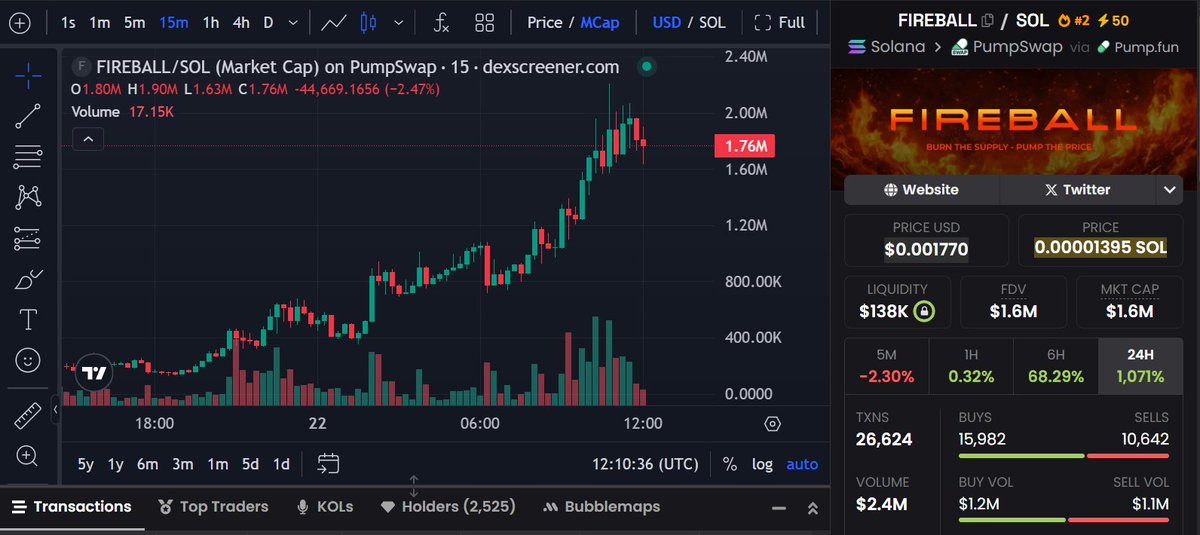The width and height of the screenshot is (1200, 535).
Task: Open the indicators fx menu
Action: tap(441, 22)
